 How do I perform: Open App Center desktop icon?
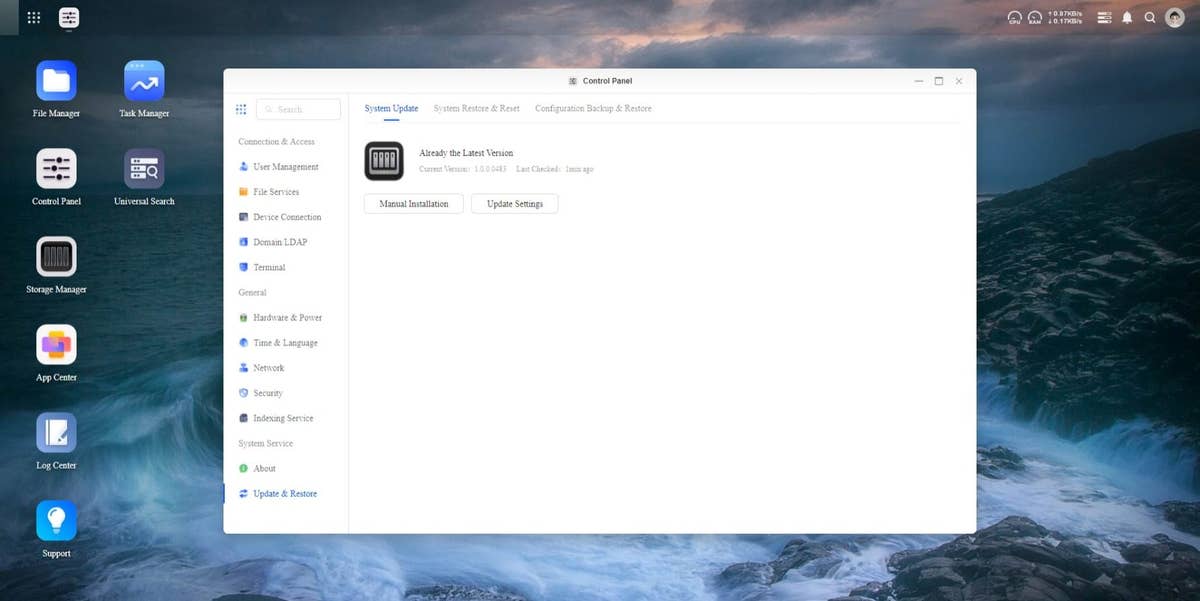(56, 345)
